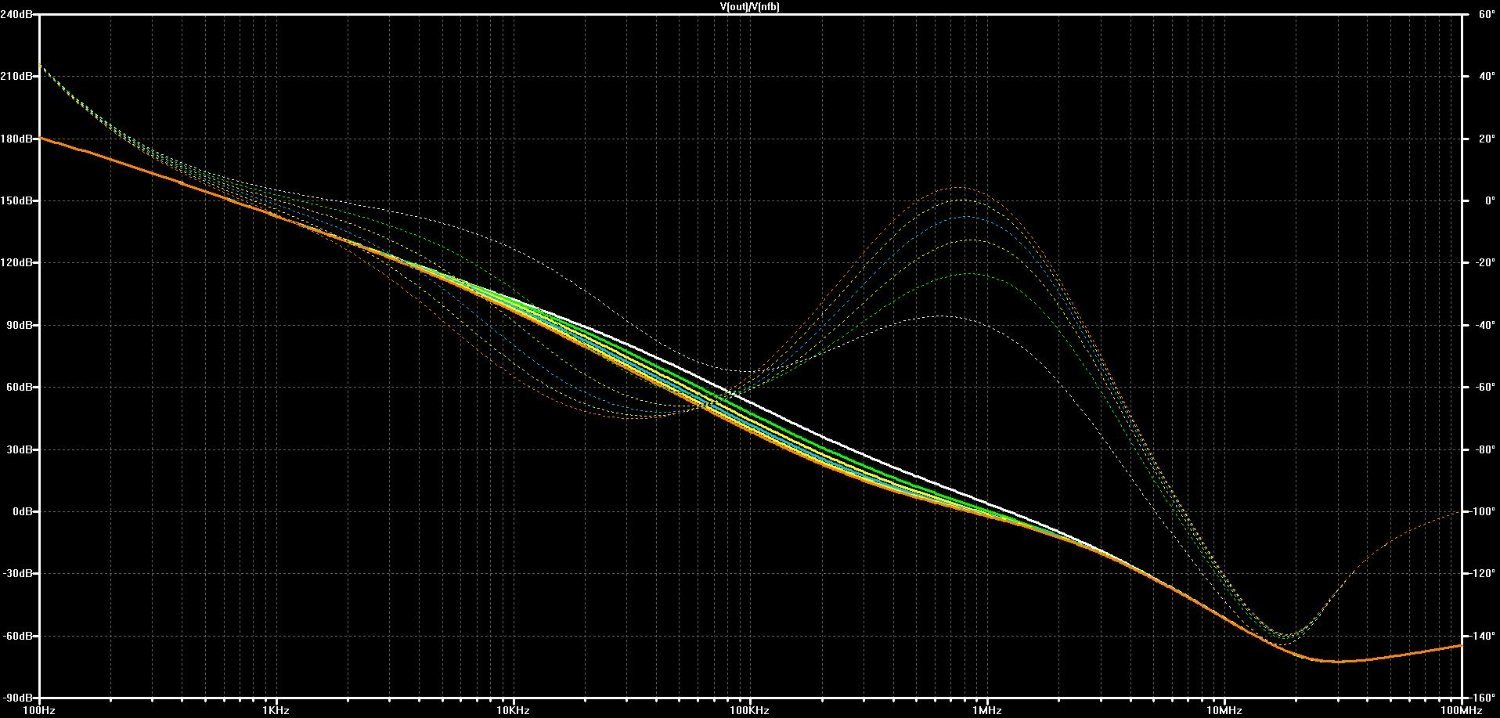Click the 100KHz frequency axis label
The height and width of the screenshot is (718, 1500).
[x=750, y=710]
